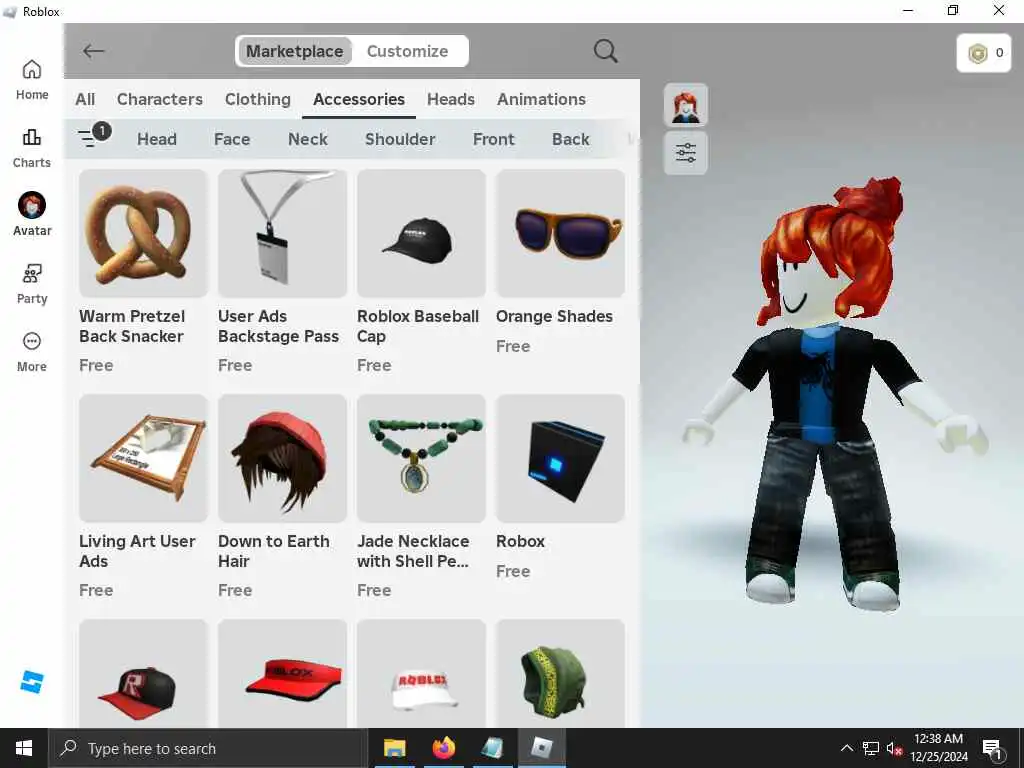Filter by Back accessories
The height and width of the screenshot is (768, 1024).
point(571,139)
